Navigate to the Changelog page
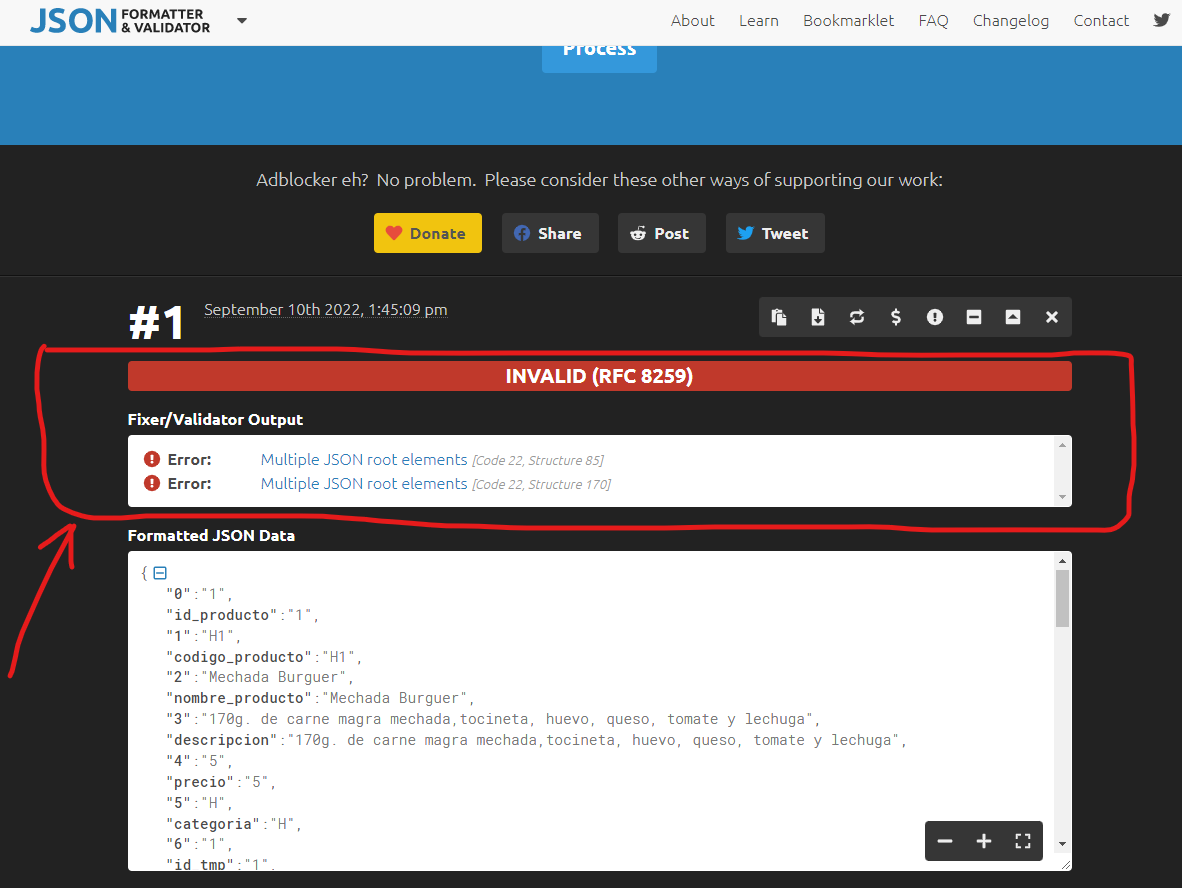 pos(1011,20)
